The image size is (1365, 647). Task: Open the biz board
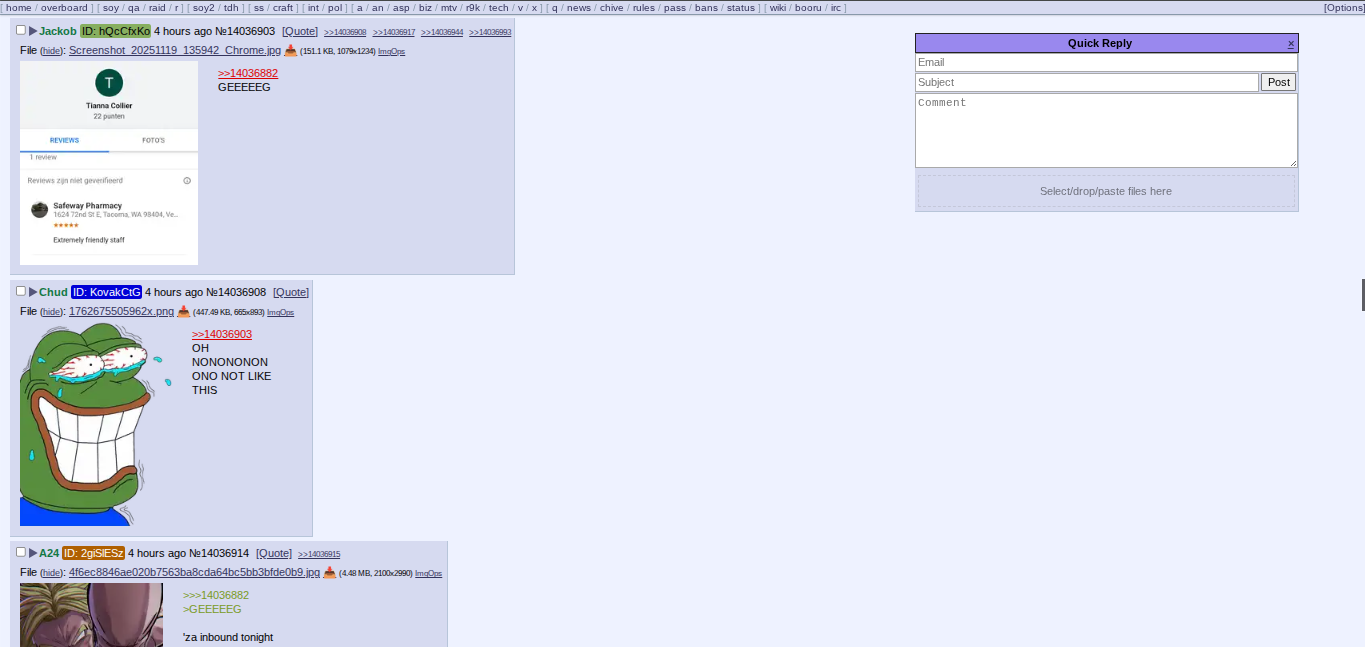425,8
